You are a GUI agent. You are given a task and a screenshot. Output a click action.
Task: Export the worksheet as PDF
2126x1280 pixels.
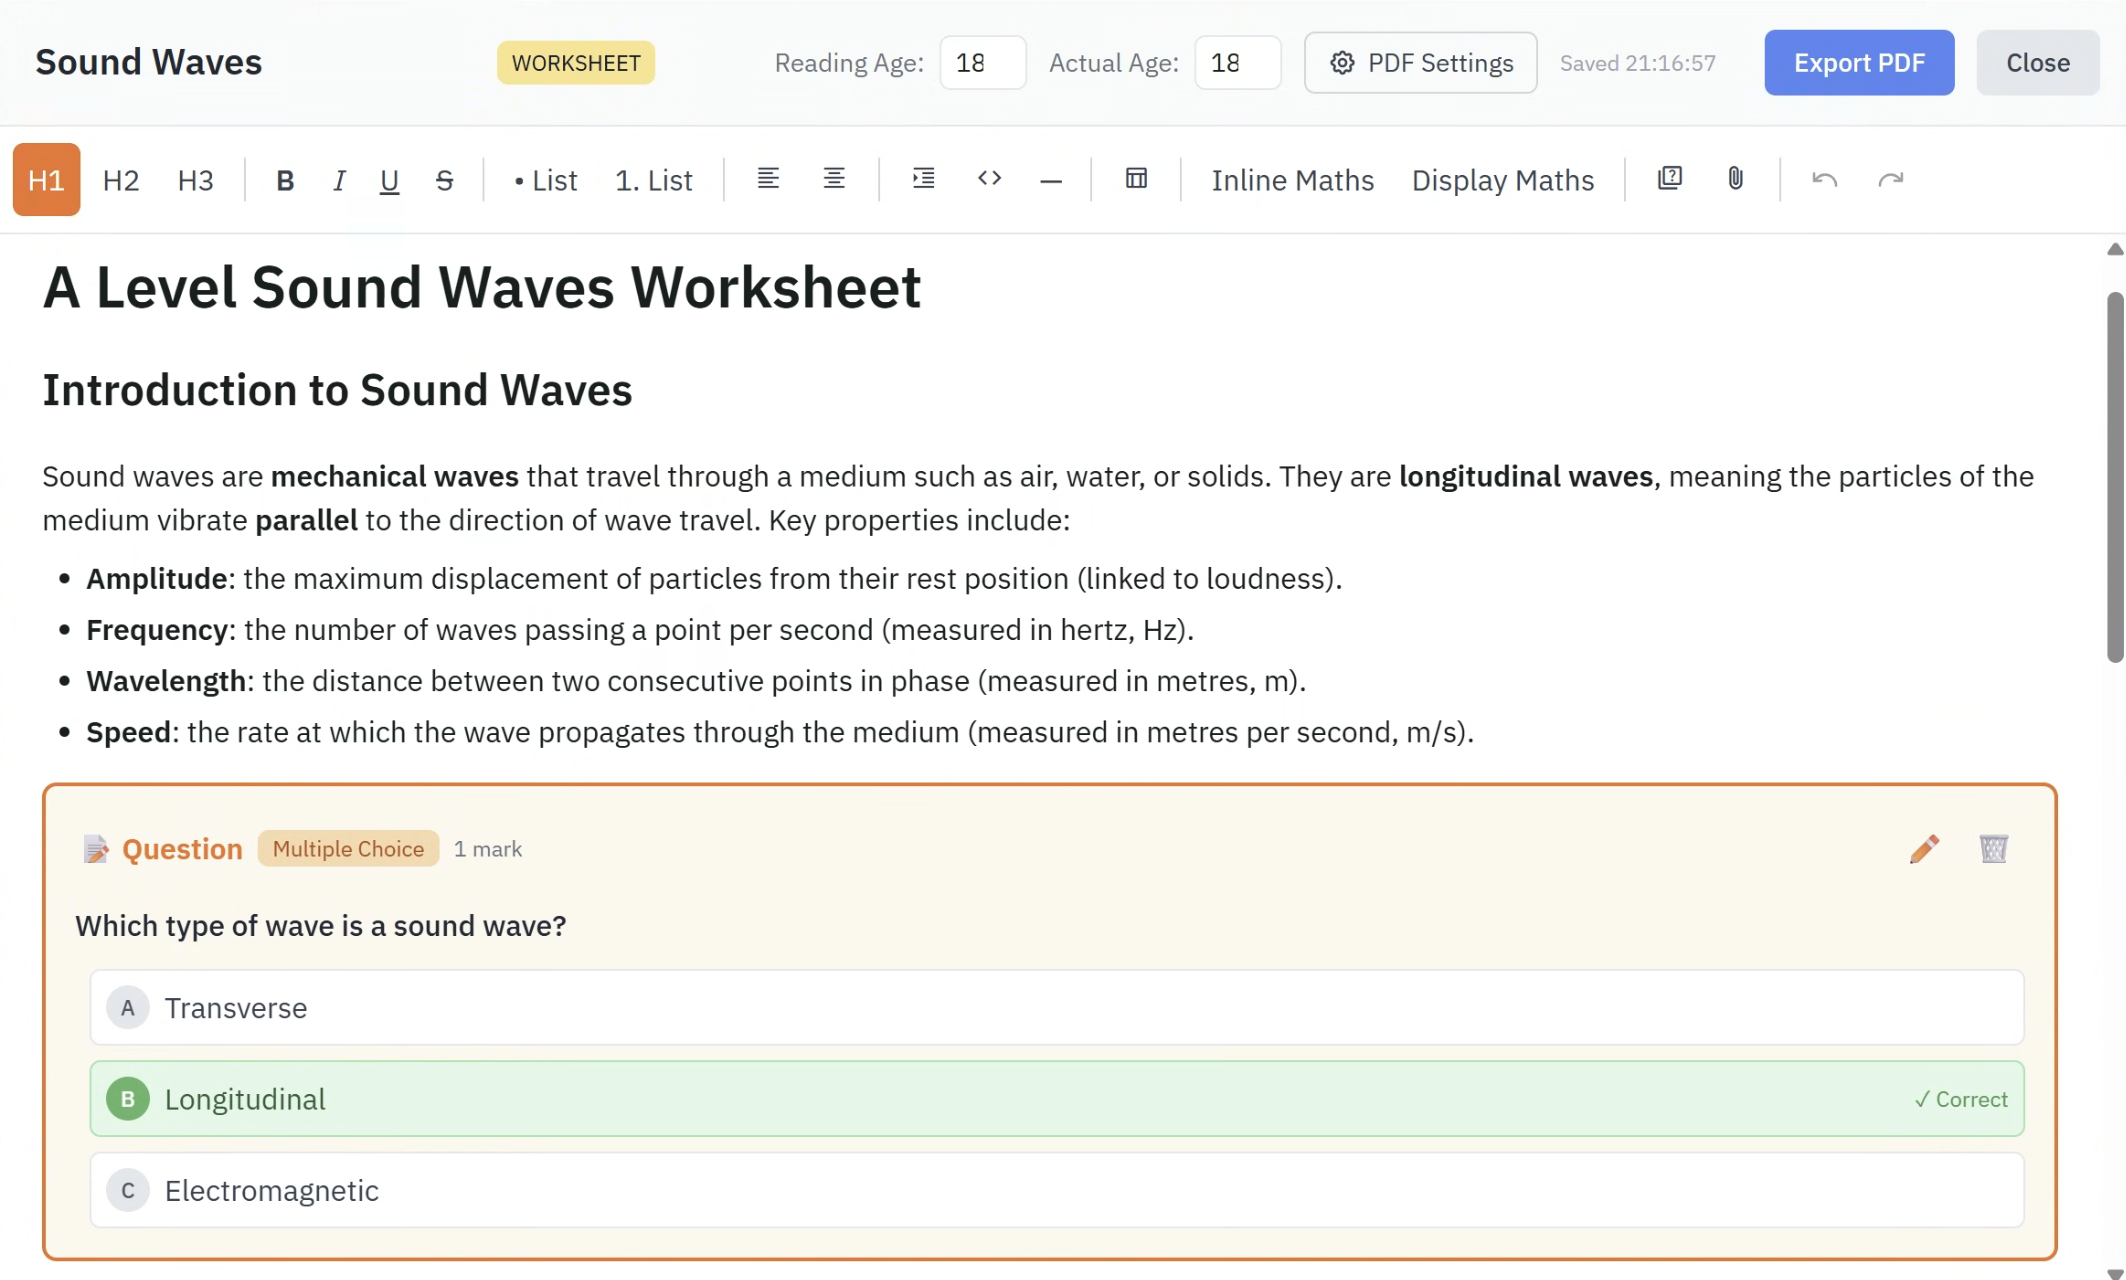tap(1858, 62)
